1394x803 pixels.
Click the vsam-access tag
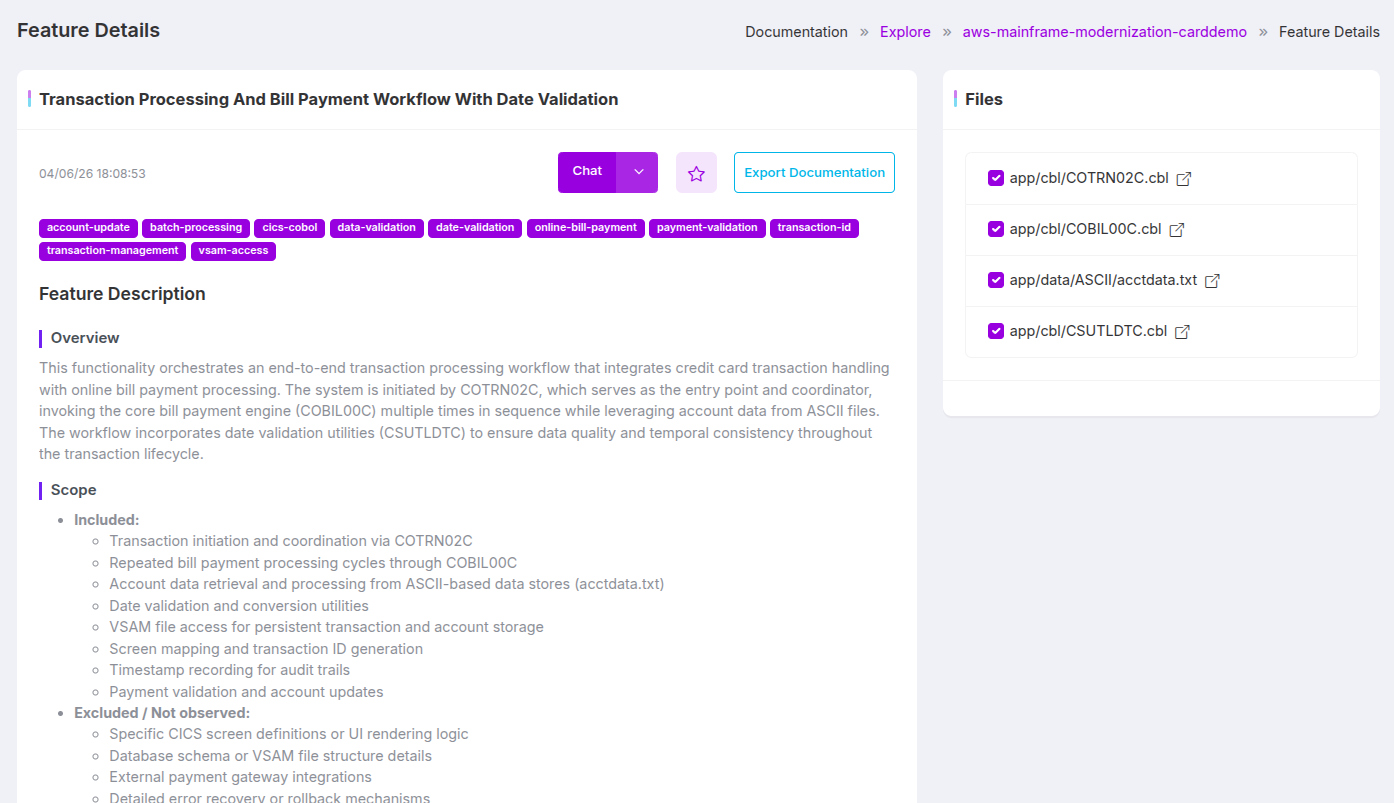(233, 251)
